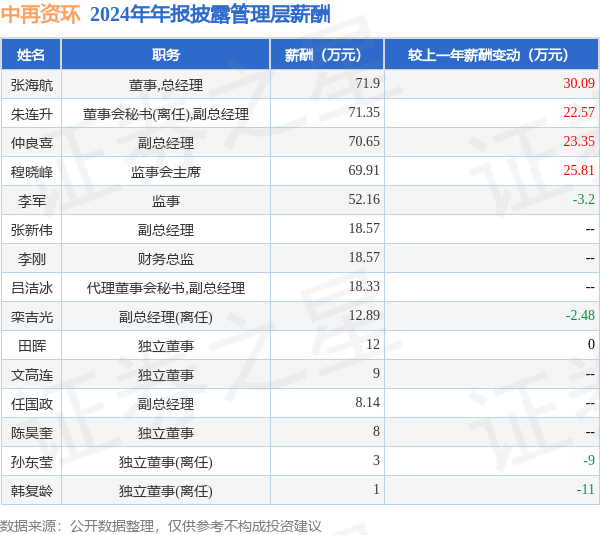Select the name 孙东莹
Screen dimensions: 600x535
point(32,462)
